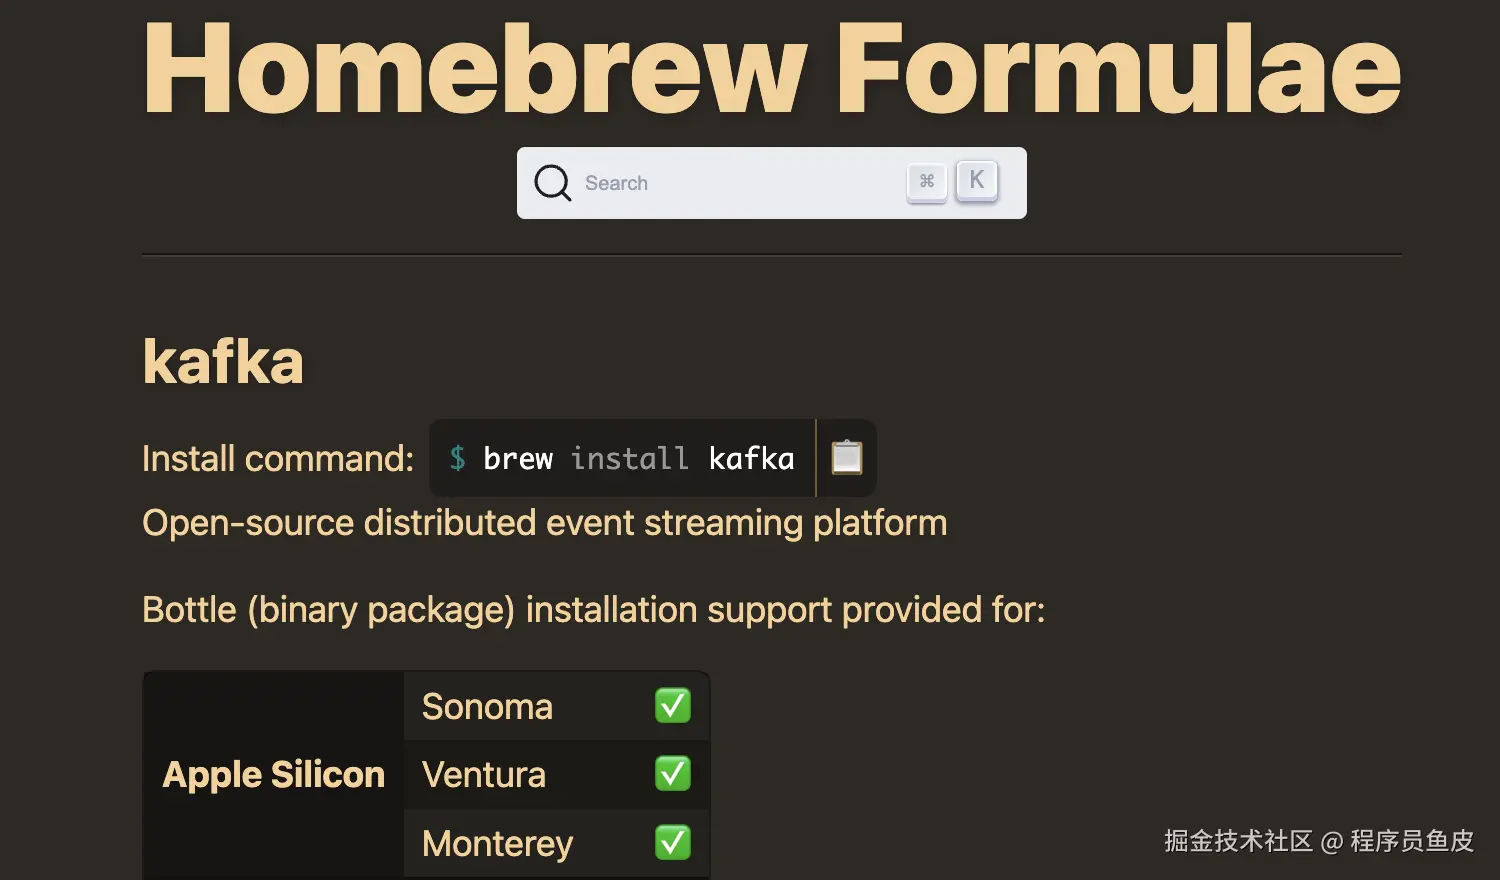This screenshot has width=1500, height=880.
Task: Open the Homebrew Formulae title link
Action: click(771, 68)
